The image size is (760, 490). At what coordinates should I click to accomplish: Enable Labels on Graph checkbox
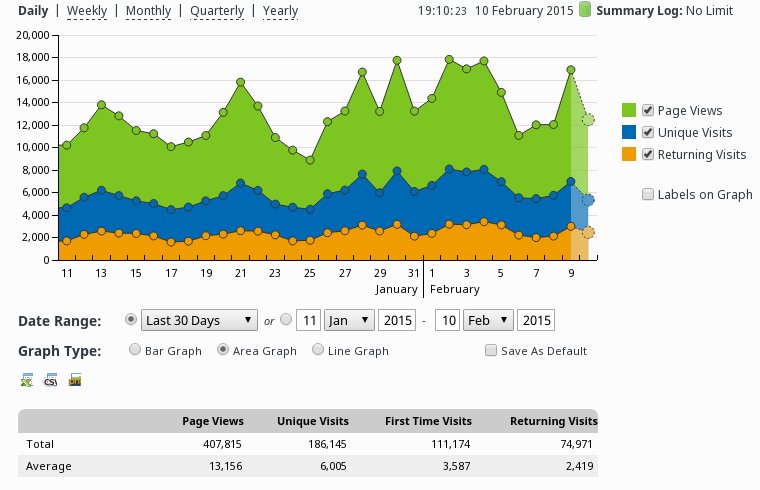(648, 194)
